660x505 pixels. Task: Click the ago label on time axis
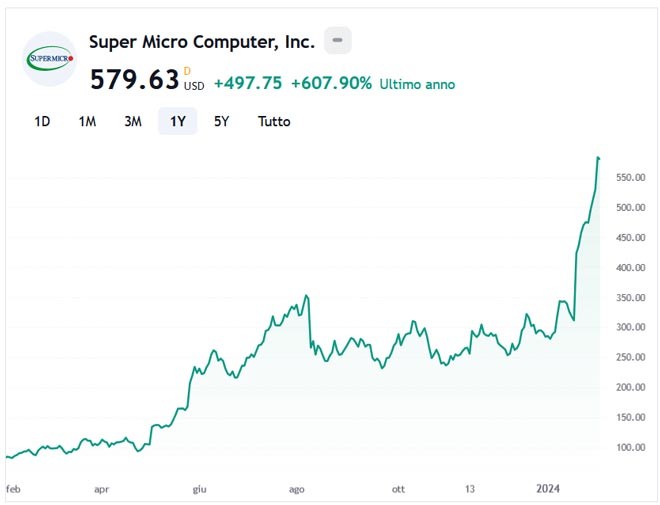pos(296,489)
